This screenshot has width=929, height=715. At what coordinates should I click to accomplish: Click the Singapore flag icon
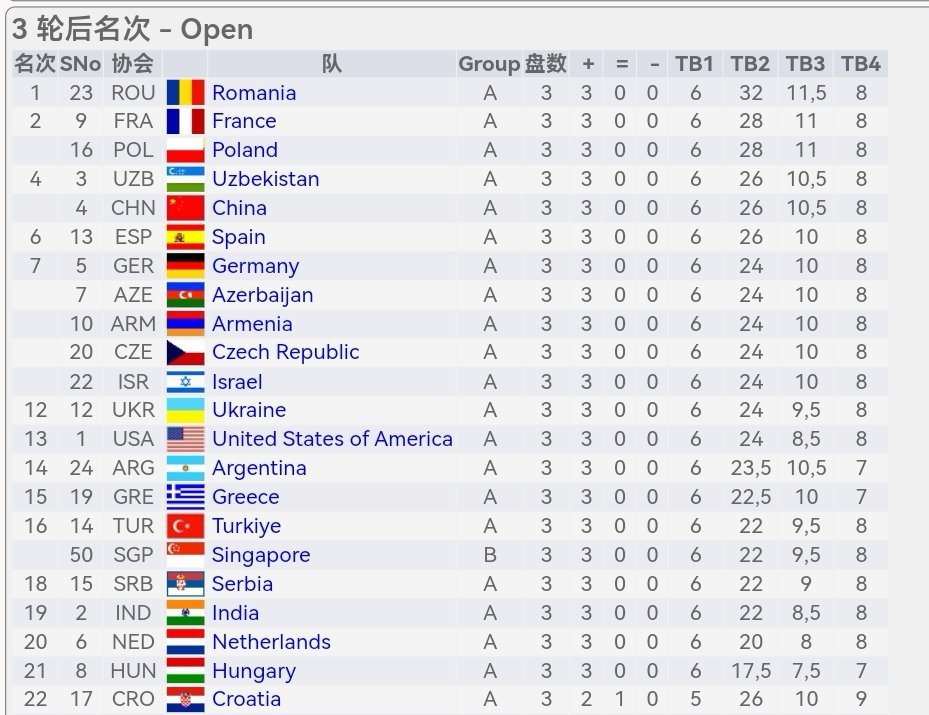coord(185,555)
